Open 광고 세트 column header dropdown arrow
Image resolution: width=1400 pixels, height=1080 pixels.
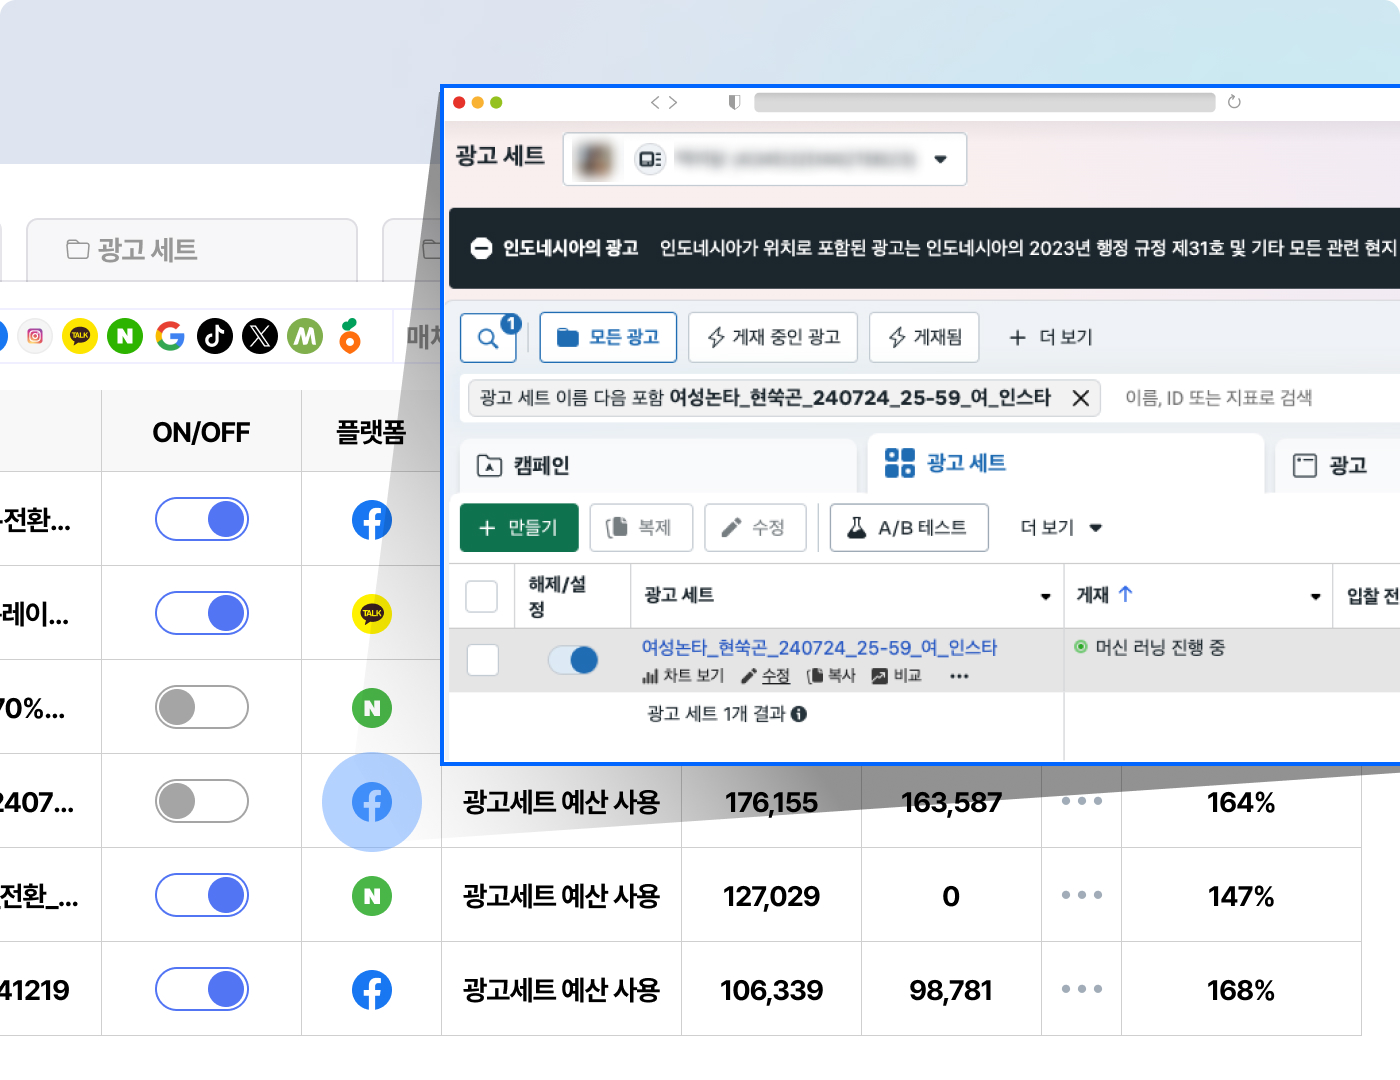pos(1046,596)
